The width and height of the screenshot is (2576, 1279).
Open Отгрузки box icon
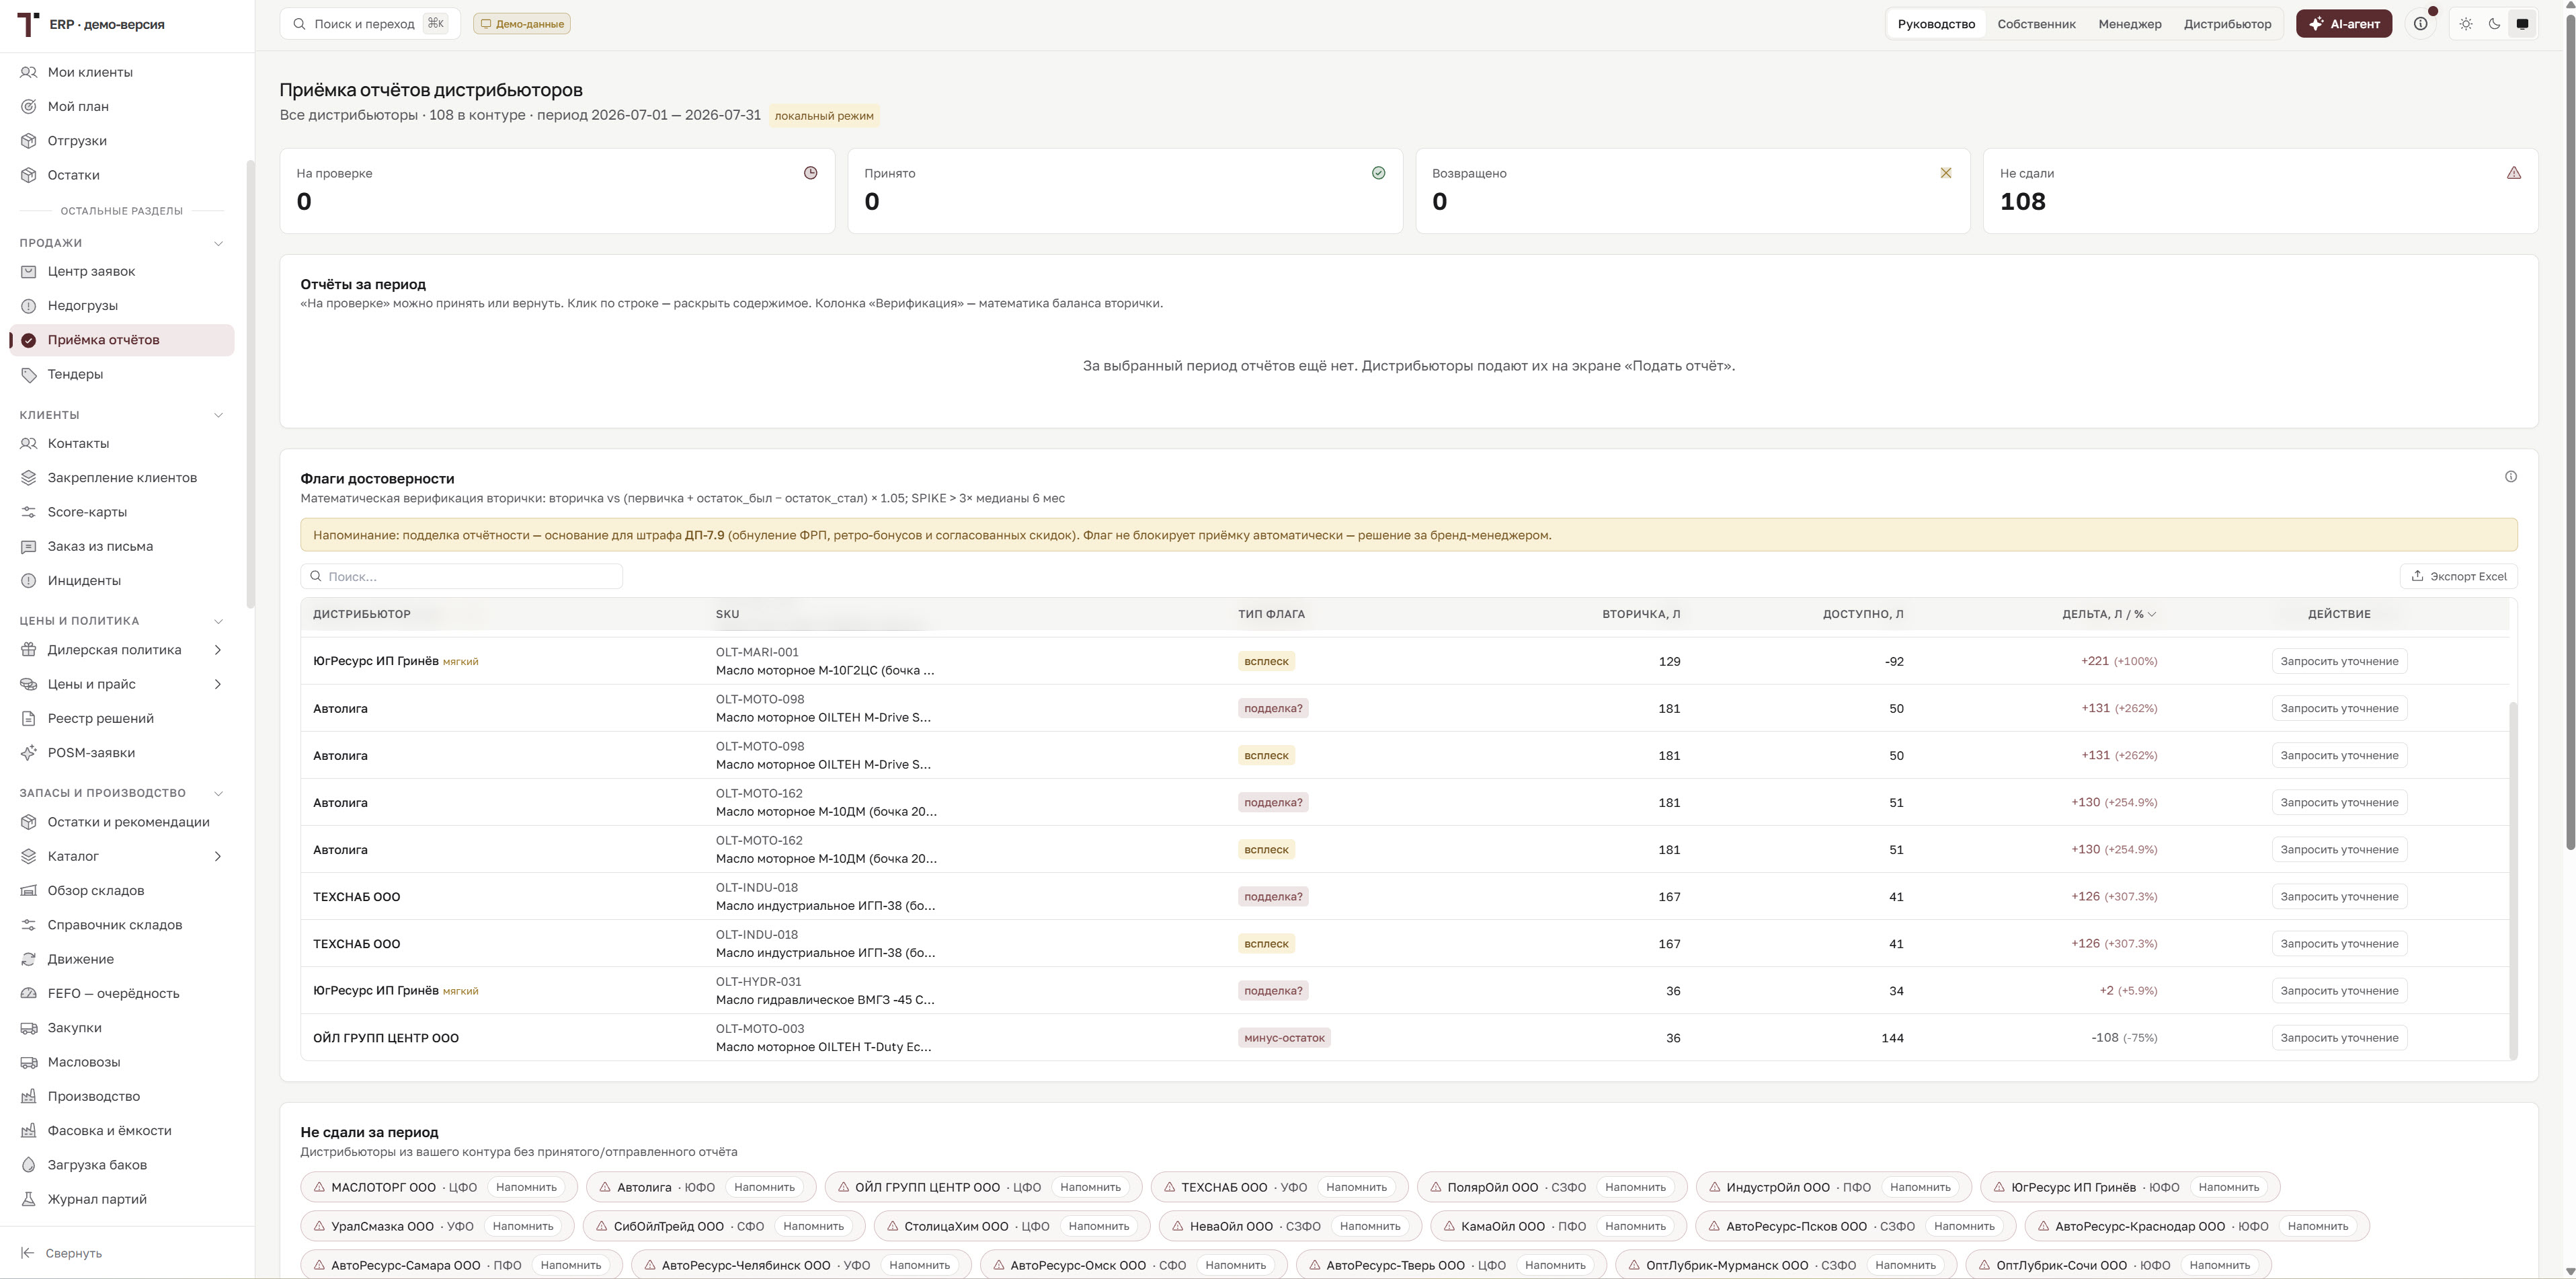click(x=29, y=141)
